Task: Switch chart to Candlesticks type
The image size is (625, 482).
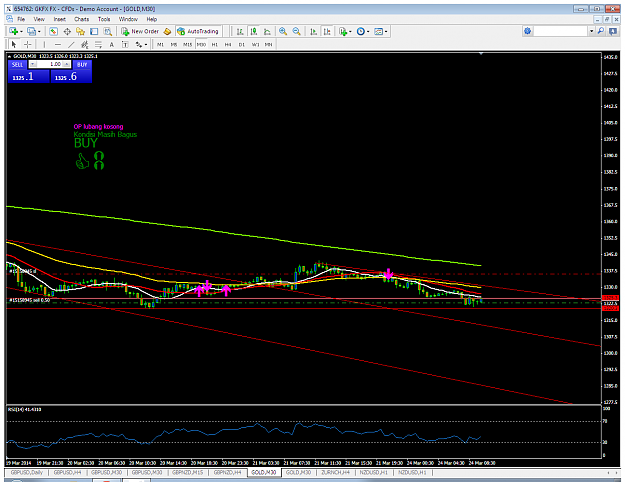Action: click(x=254, y=31)
